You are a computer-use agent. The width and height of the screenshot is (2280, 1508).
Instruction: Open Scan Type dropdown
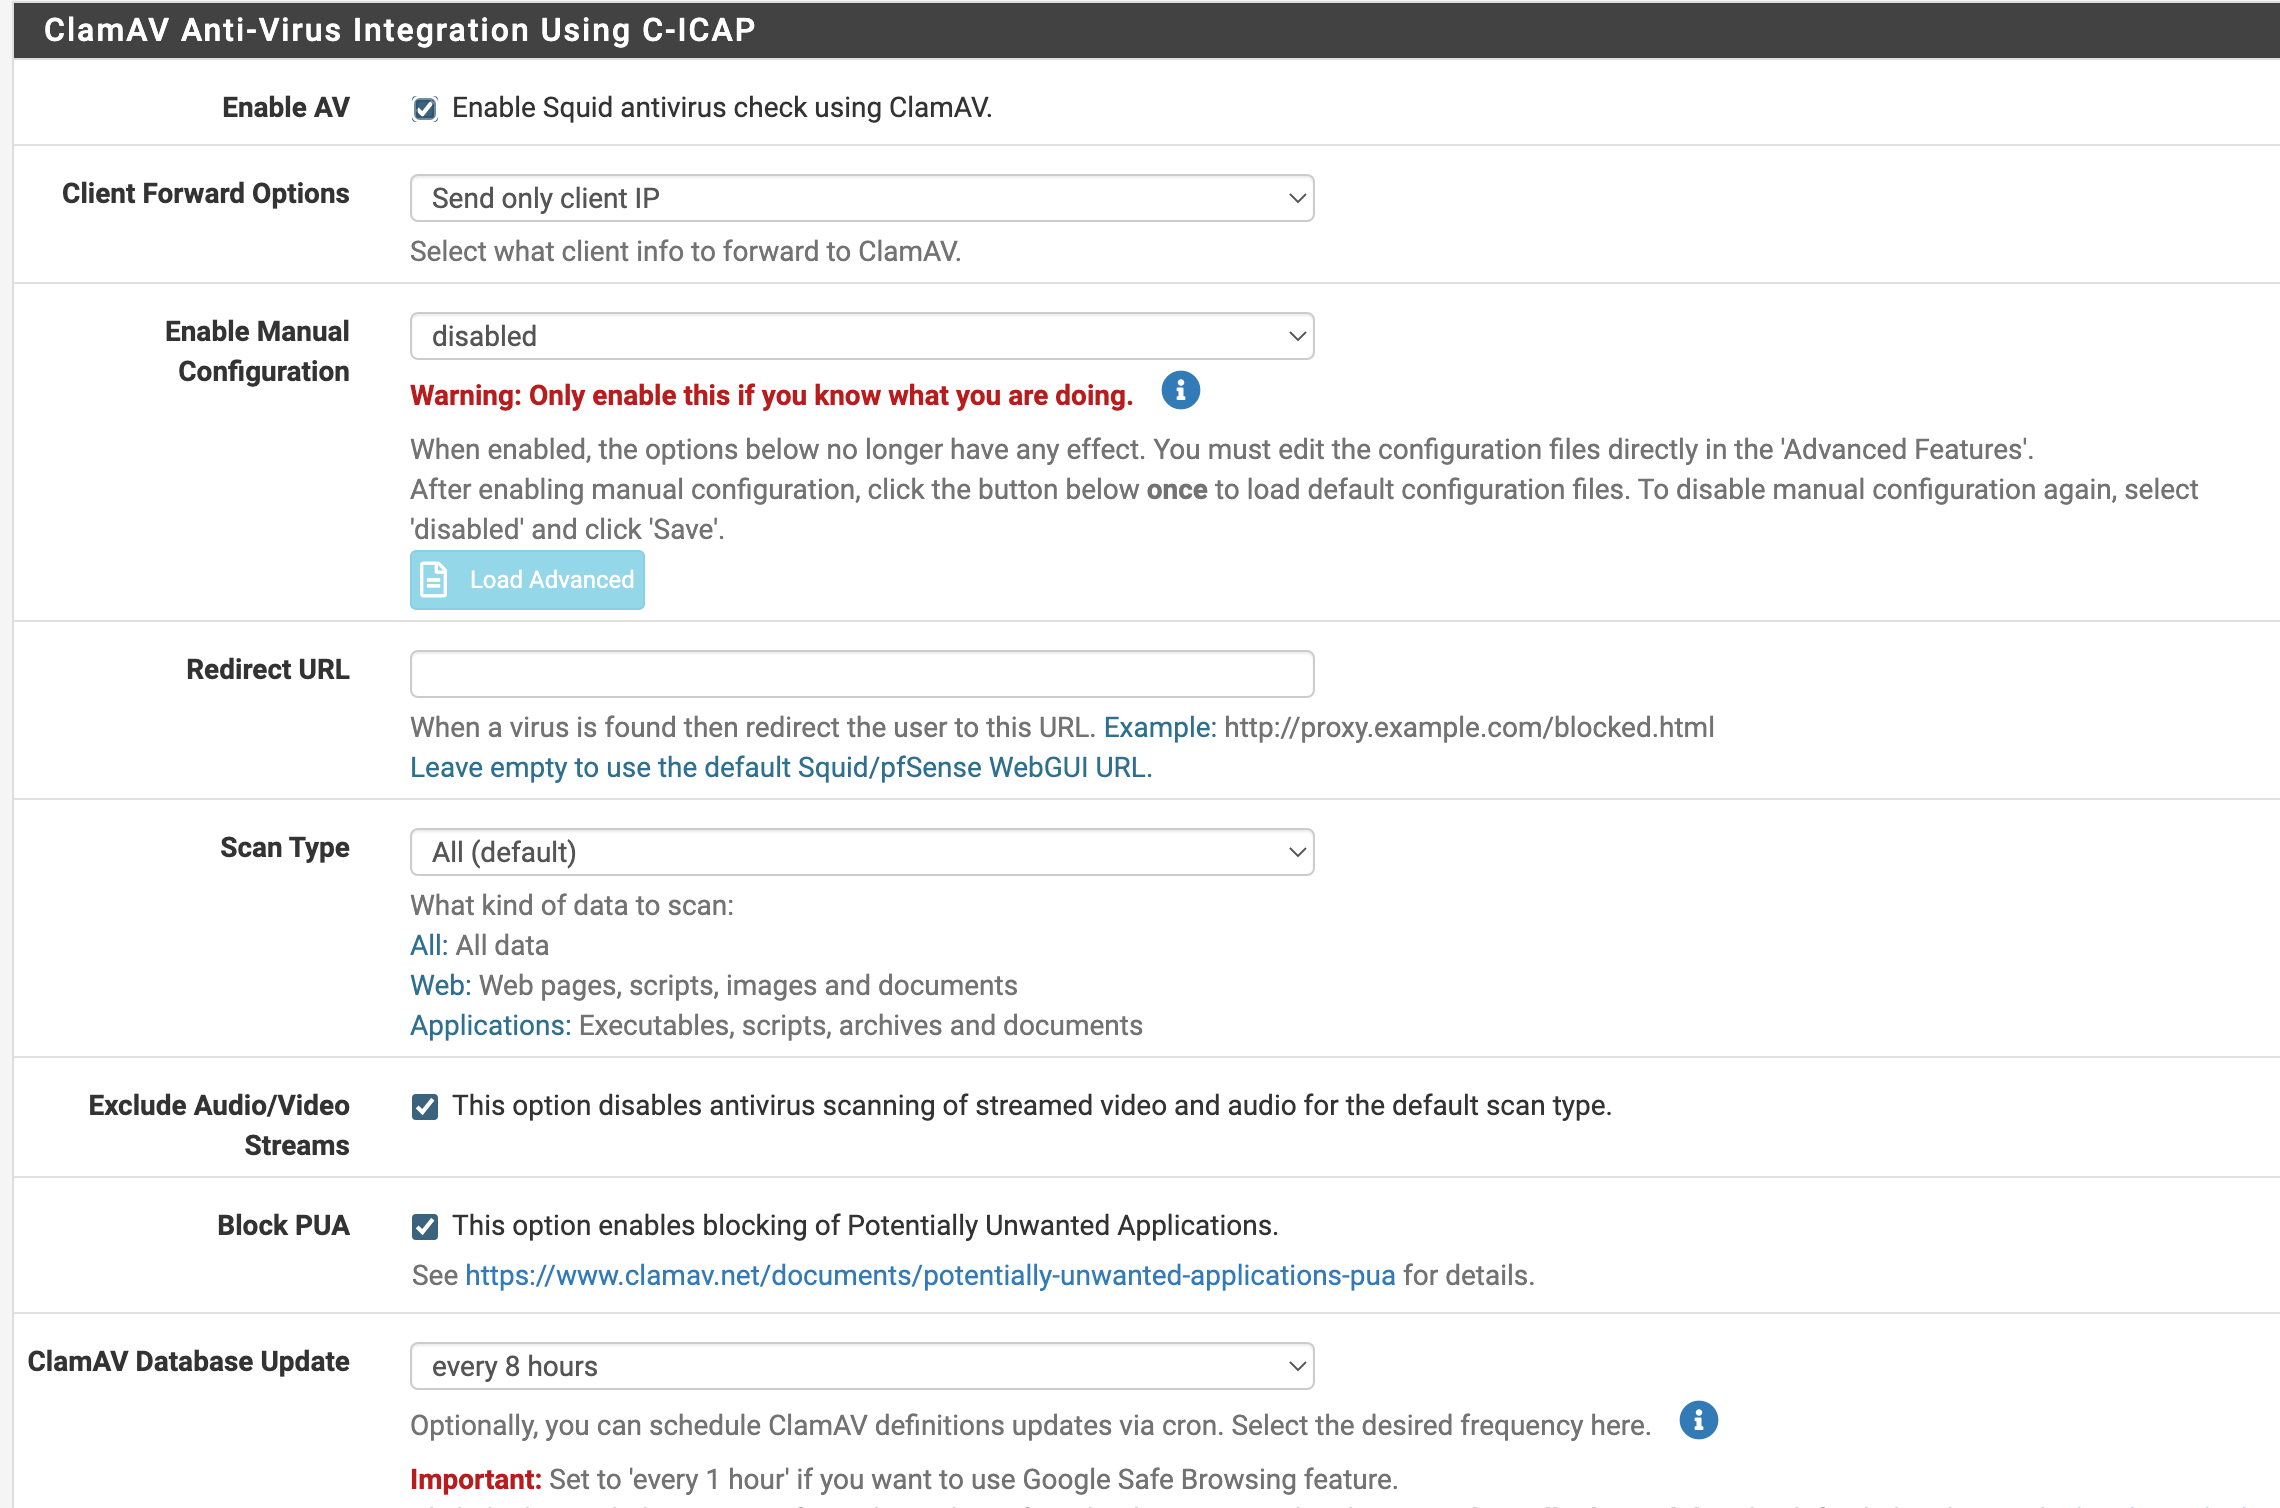[862, 852]
